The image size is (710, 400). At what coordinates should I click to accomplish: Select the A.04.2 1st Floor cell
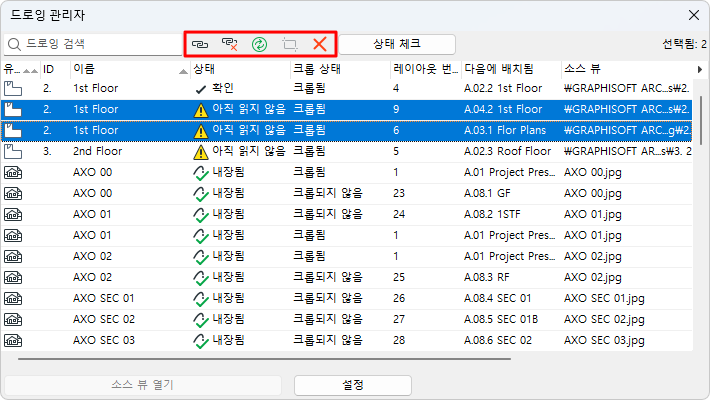[503, 109]
